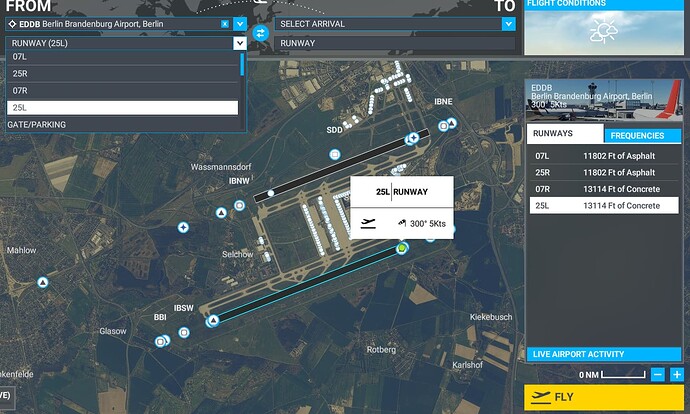The width and height of the screenshot is (690, 414).
Task: Click the green 25L runway start marker
Action: (x=402, y=247)
